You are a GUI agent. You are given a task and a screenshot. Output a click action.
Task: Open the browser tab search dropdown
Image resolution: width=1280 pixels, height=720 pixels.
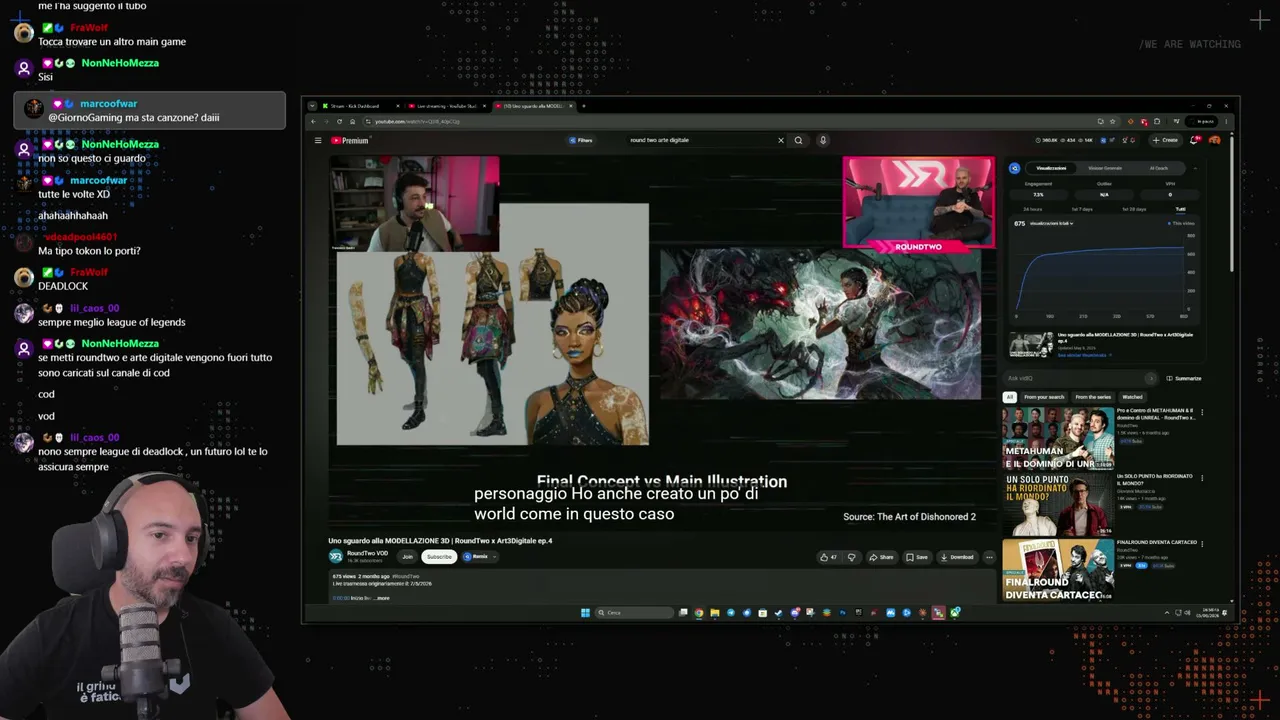313,106
